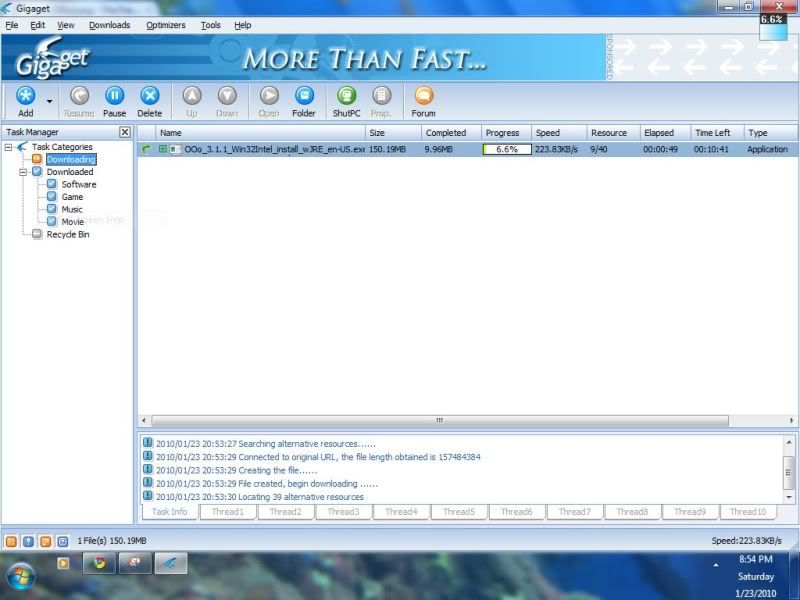Open the Downloads menu
800x600 pixels.
click(109, 25)
